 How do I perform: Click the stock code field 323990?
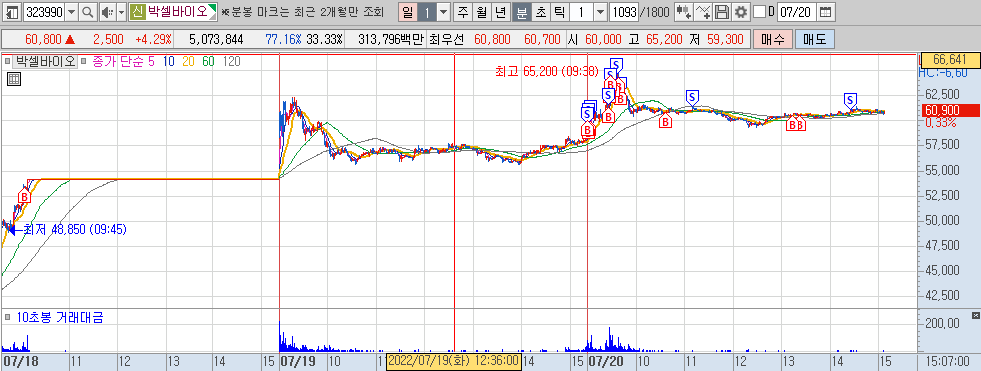click(x=44, y=11)
